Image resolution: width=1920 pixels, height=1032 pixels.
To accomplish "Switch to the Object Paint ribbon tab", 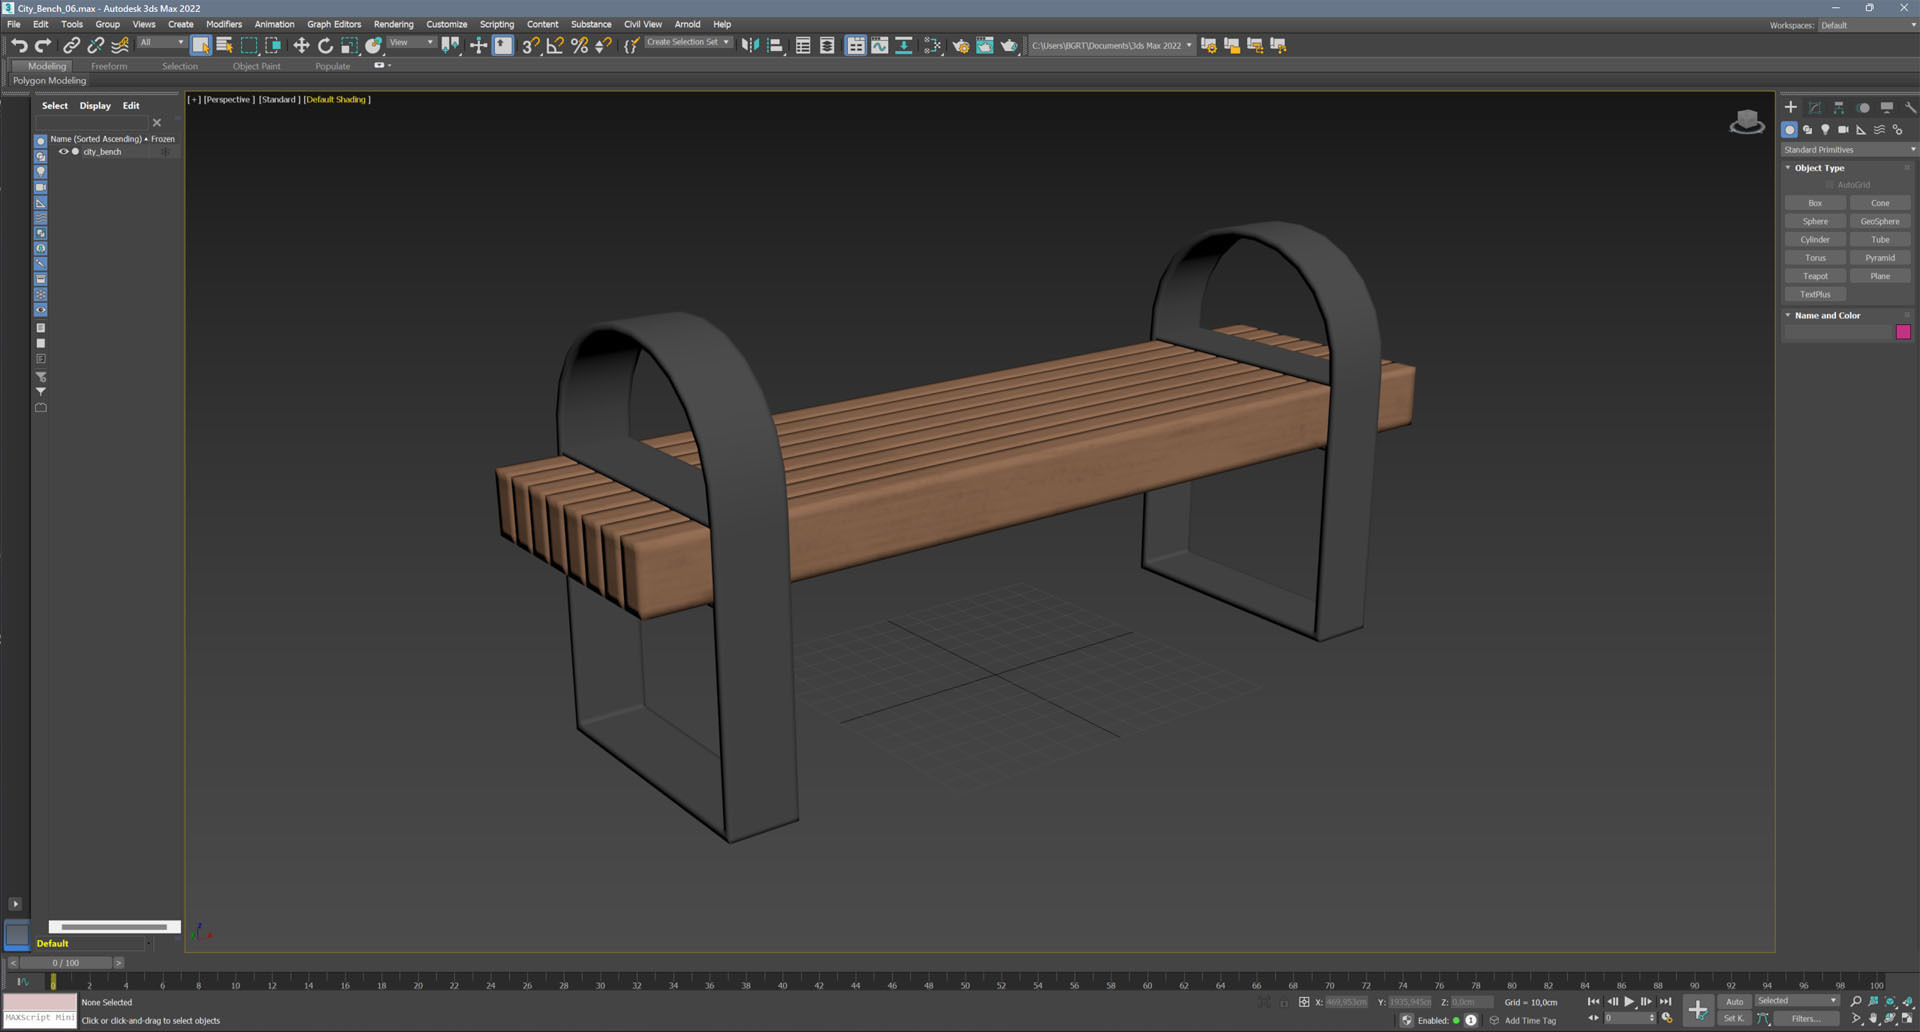I will 257,66.
